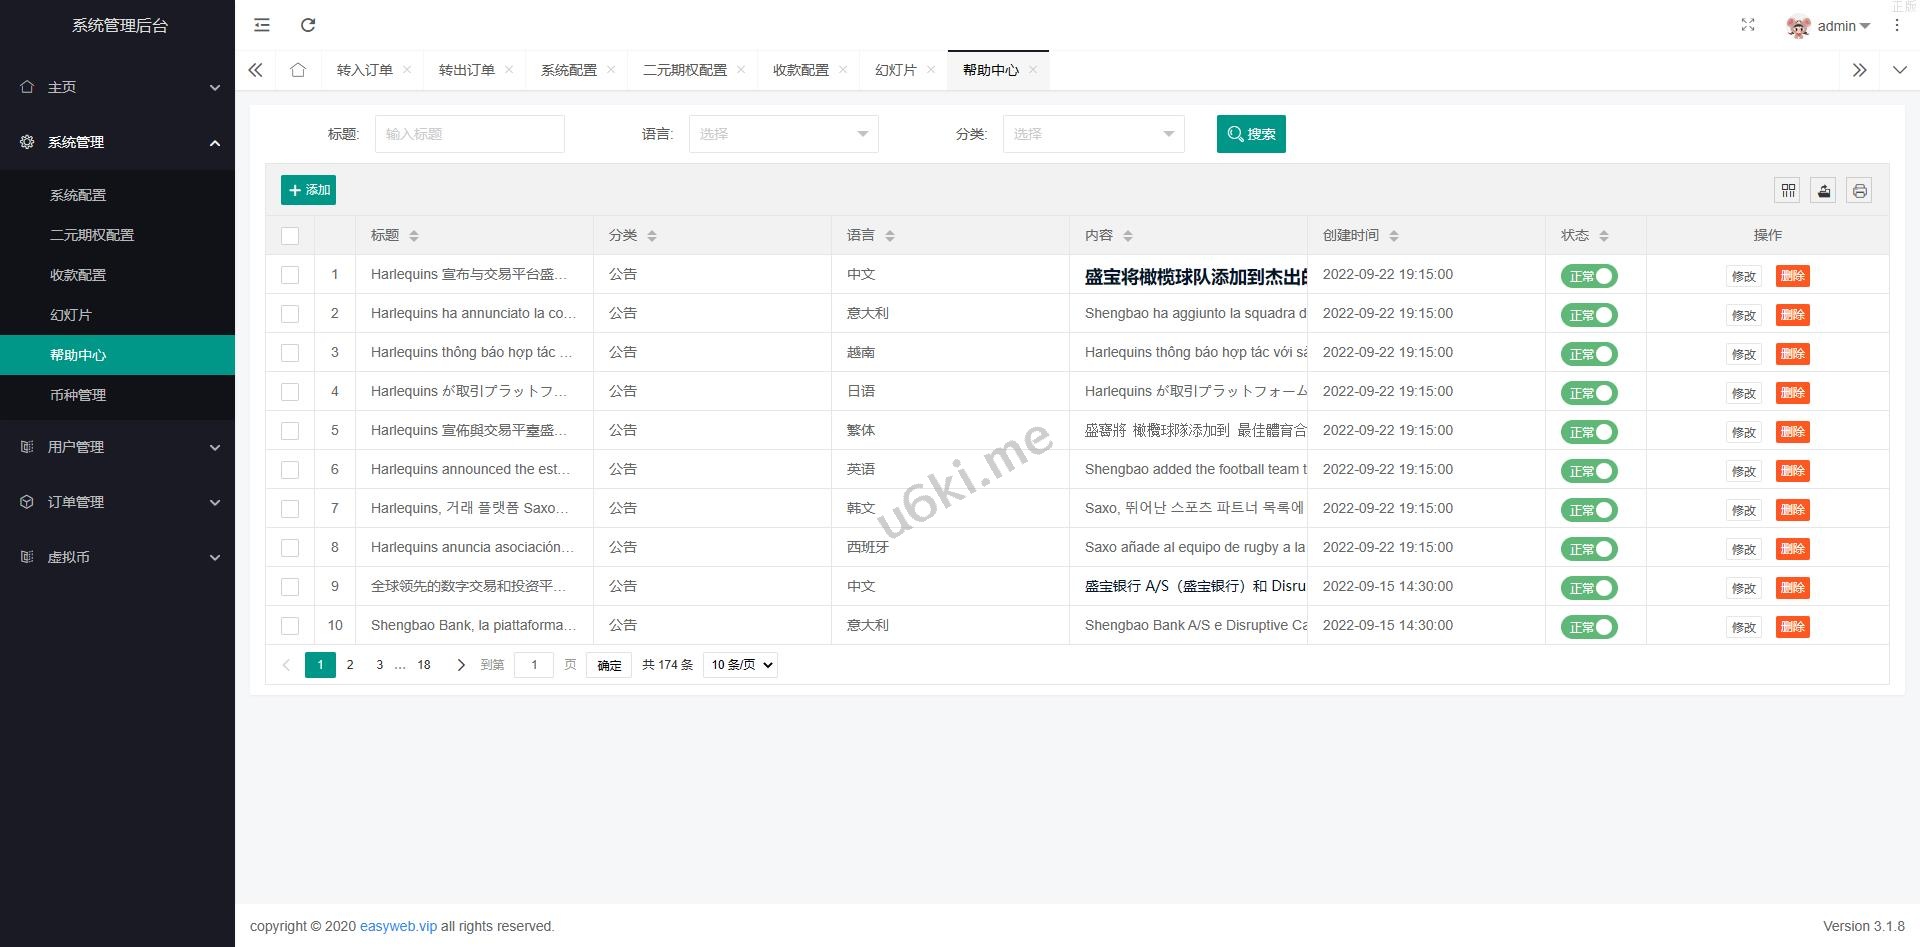
Task: Click the 标题 search input field
Action: [469, 134]
